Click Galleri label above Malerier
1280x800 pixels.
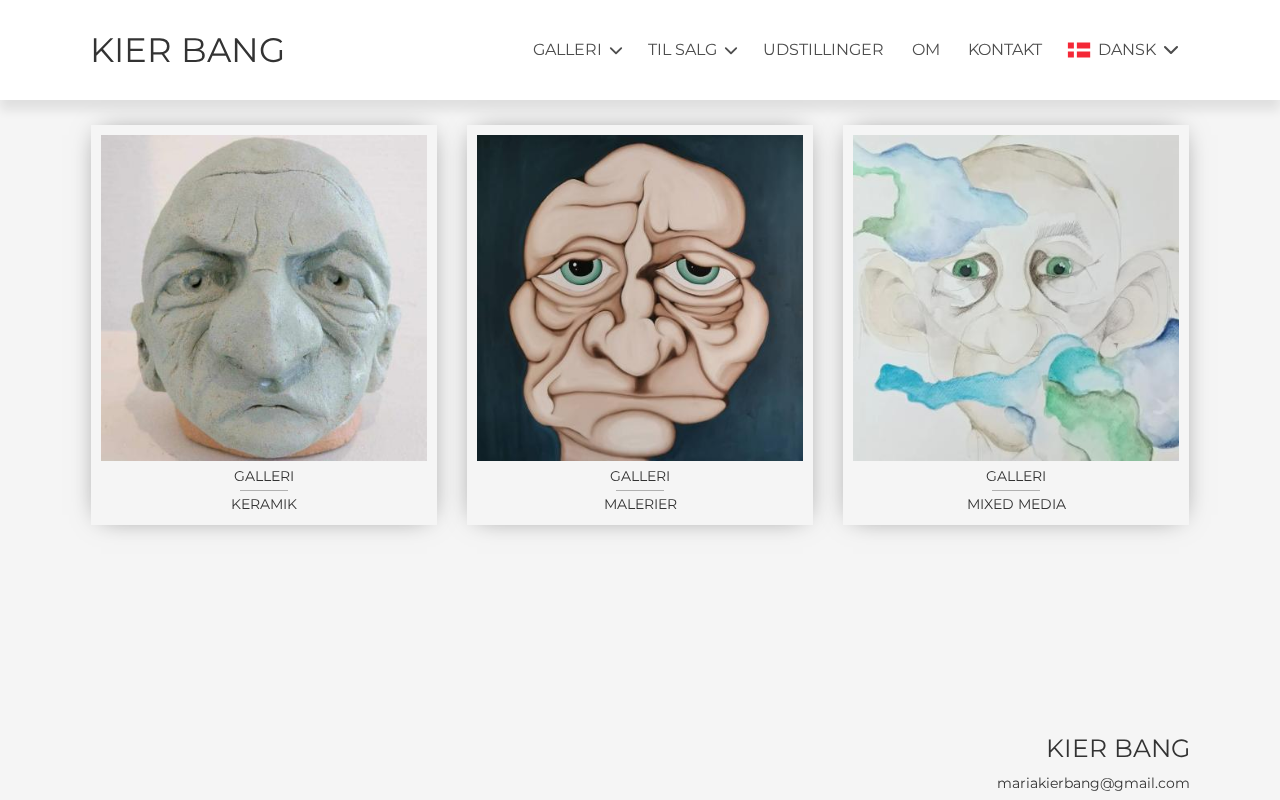[640, 476]
